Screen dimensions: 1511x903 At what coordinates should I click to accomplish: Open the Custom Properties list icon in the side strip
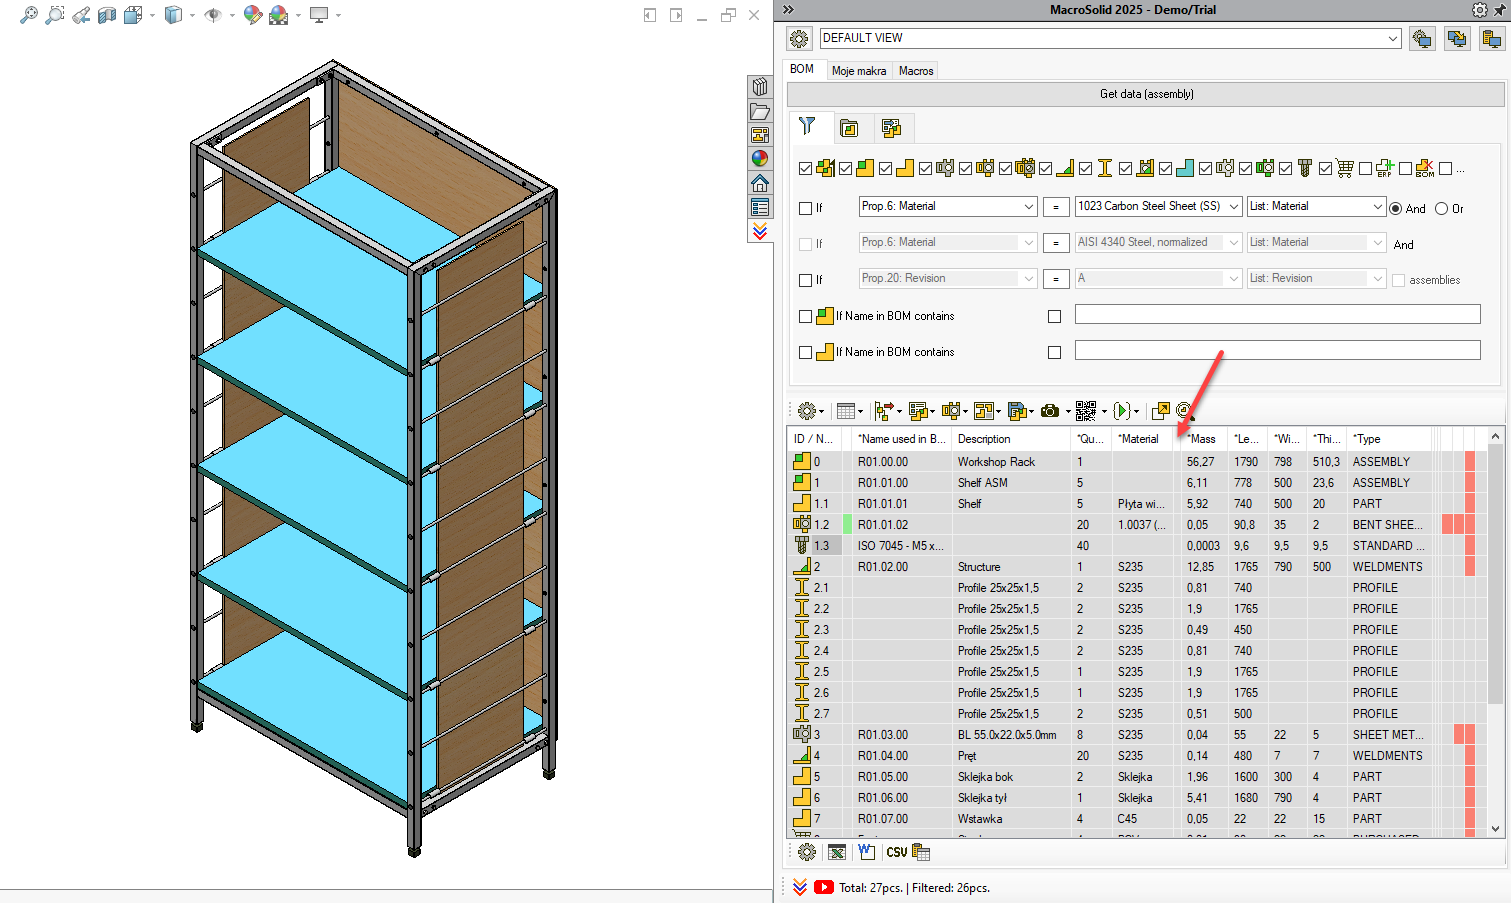tap(760, 207)
